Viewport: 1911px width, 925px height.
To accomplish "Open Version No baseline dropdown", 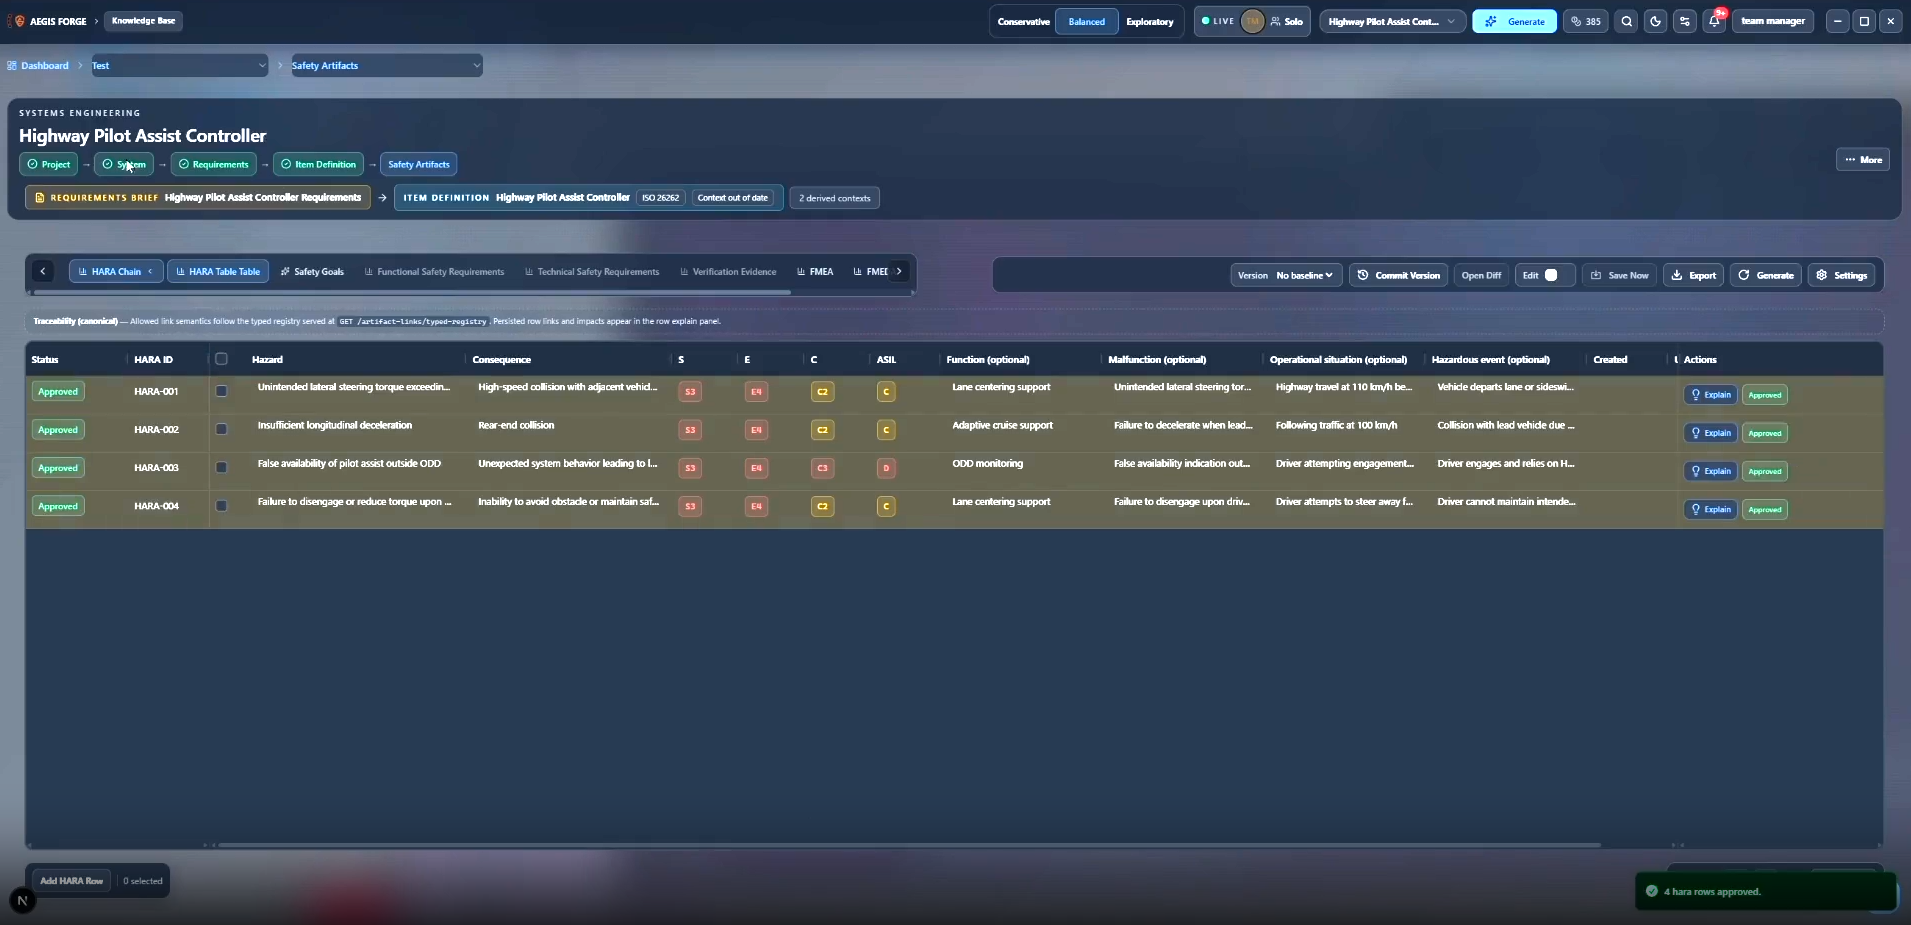I will click(x=1285, y=275).
